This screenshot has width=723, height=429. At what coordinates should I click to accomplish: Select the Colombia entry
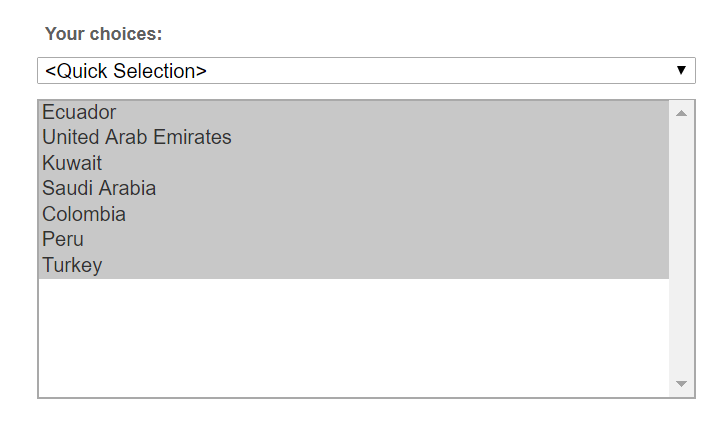point(84,214)
